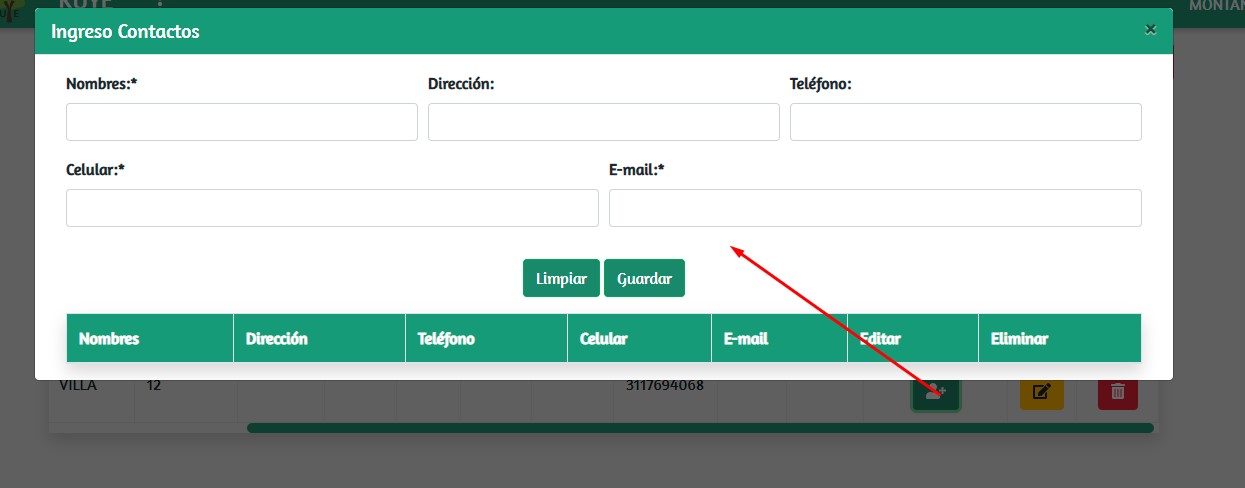The image size is (1245, 488).
Task: Focus the Nombres input field
Action: click(241, 122)
